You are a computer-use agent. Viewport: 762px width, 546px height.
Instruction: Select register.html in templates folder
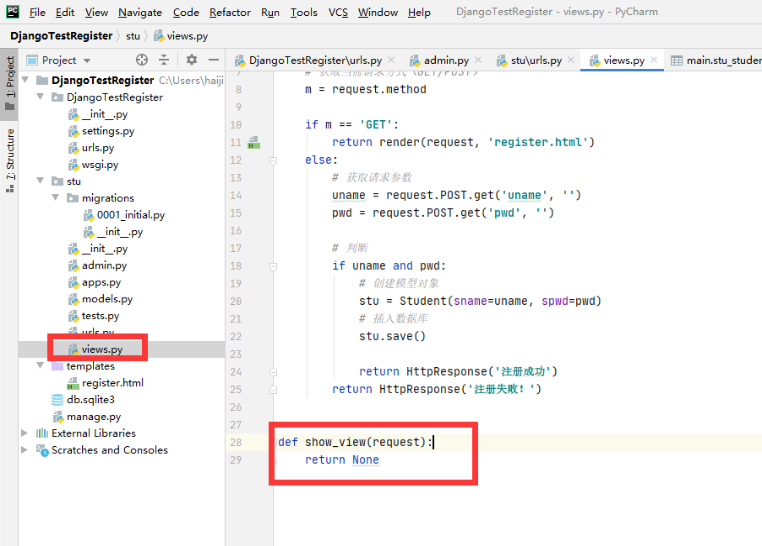tap(112, 383)
